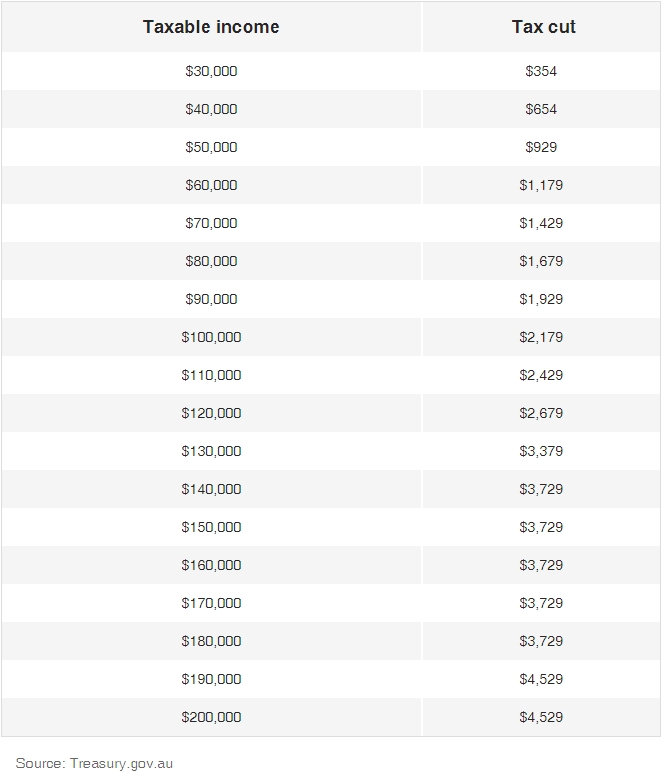Click the $2,429 tax cut value

[541, 375]
